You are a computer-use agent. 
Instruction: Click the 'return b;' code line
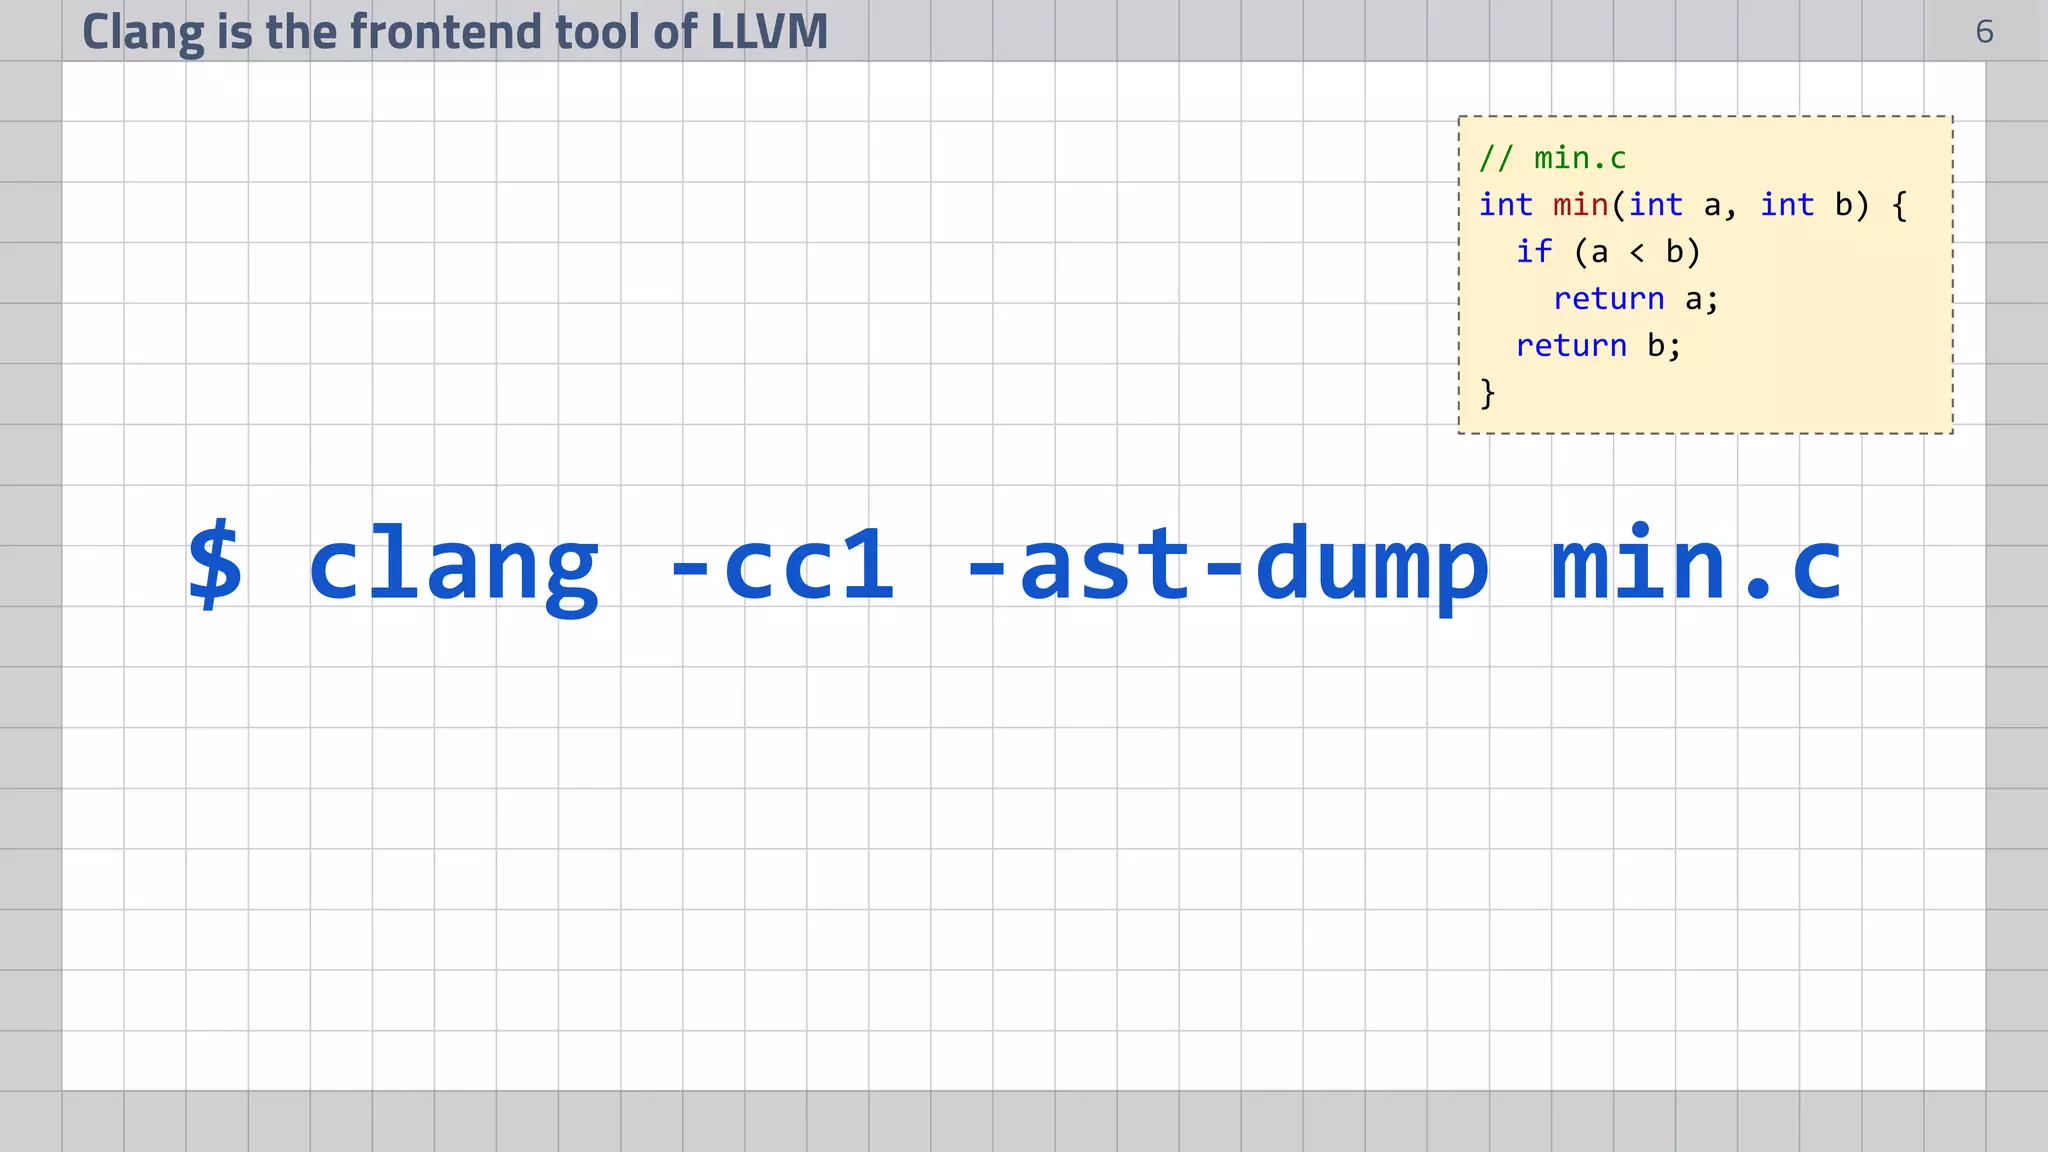pos(1598,346)
